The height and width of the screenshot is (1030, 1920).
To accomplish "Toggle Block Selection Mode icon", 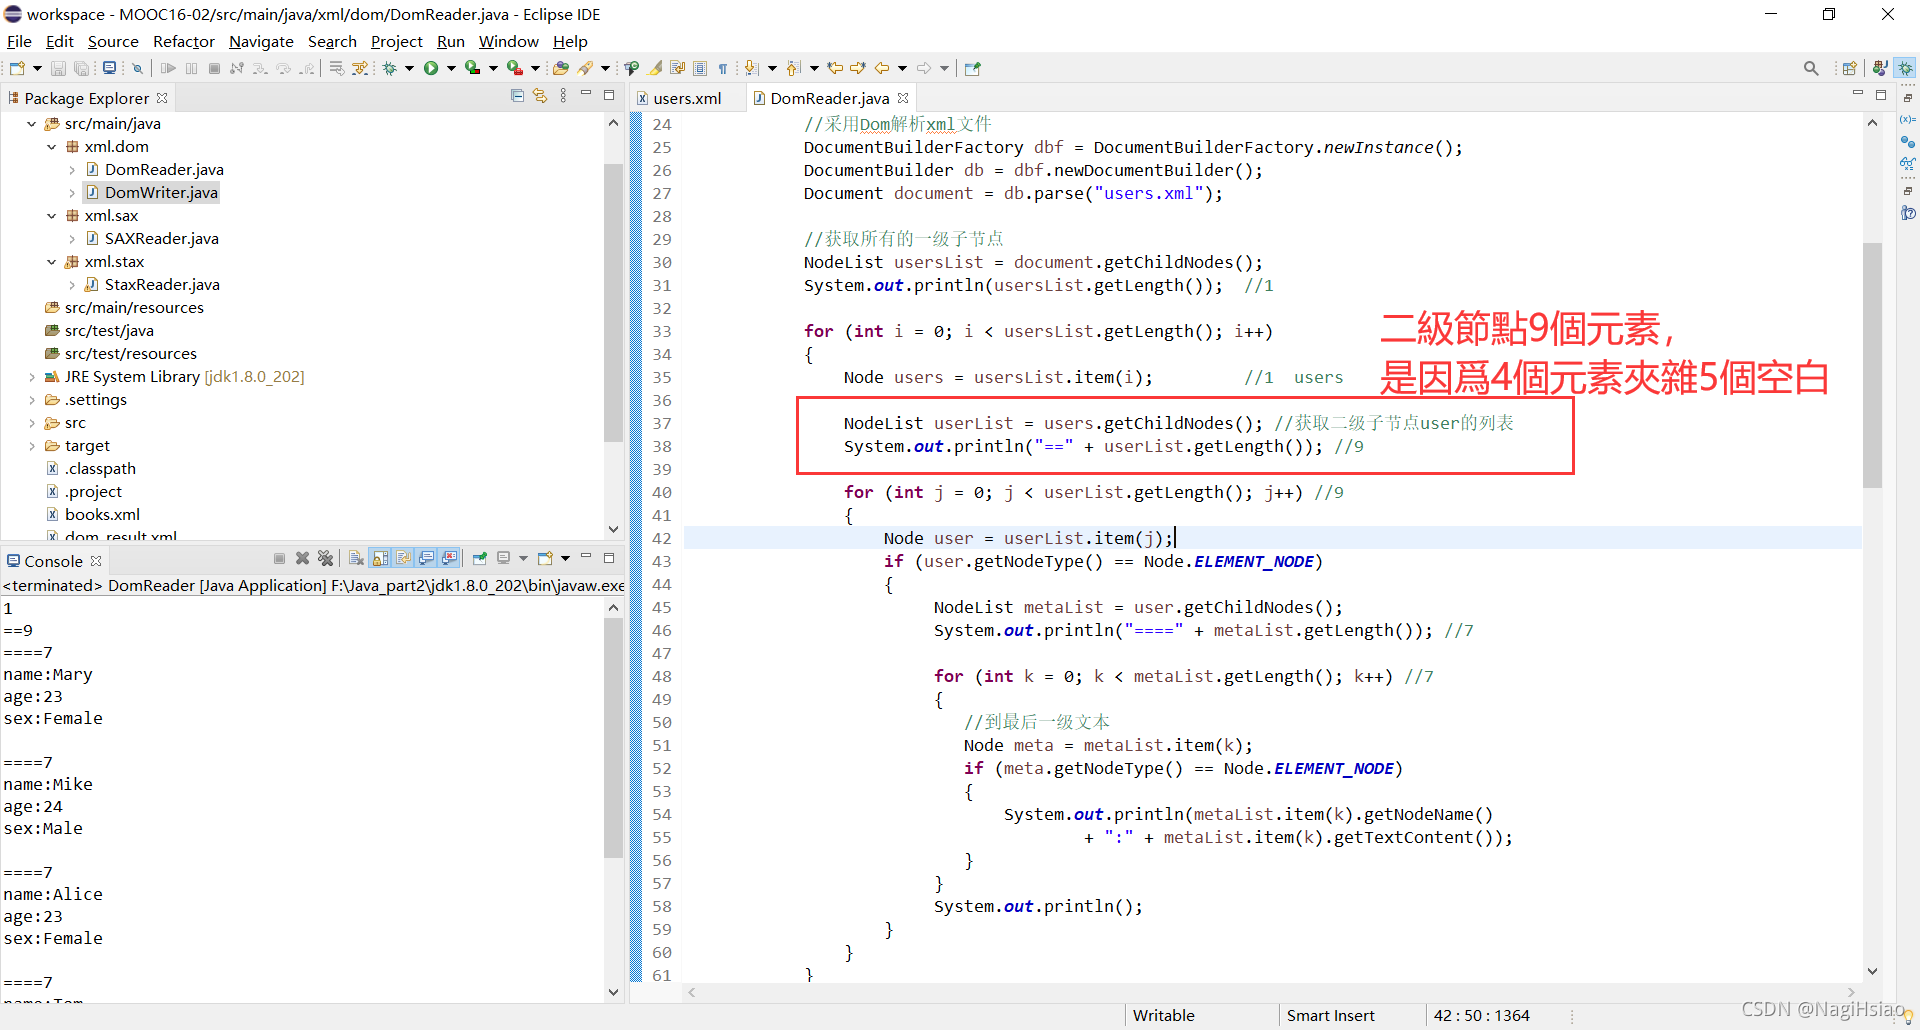I will (x=700, y=68).
